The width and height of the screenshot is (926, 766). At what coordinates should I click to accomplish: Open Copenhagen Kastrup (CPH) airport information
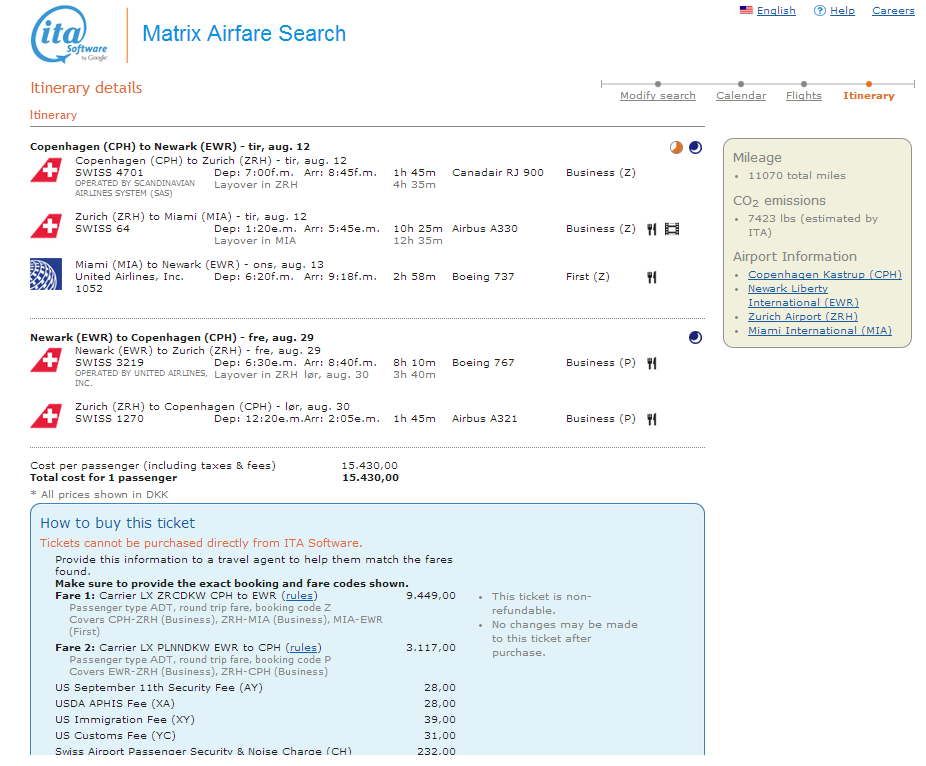point(824,275)
